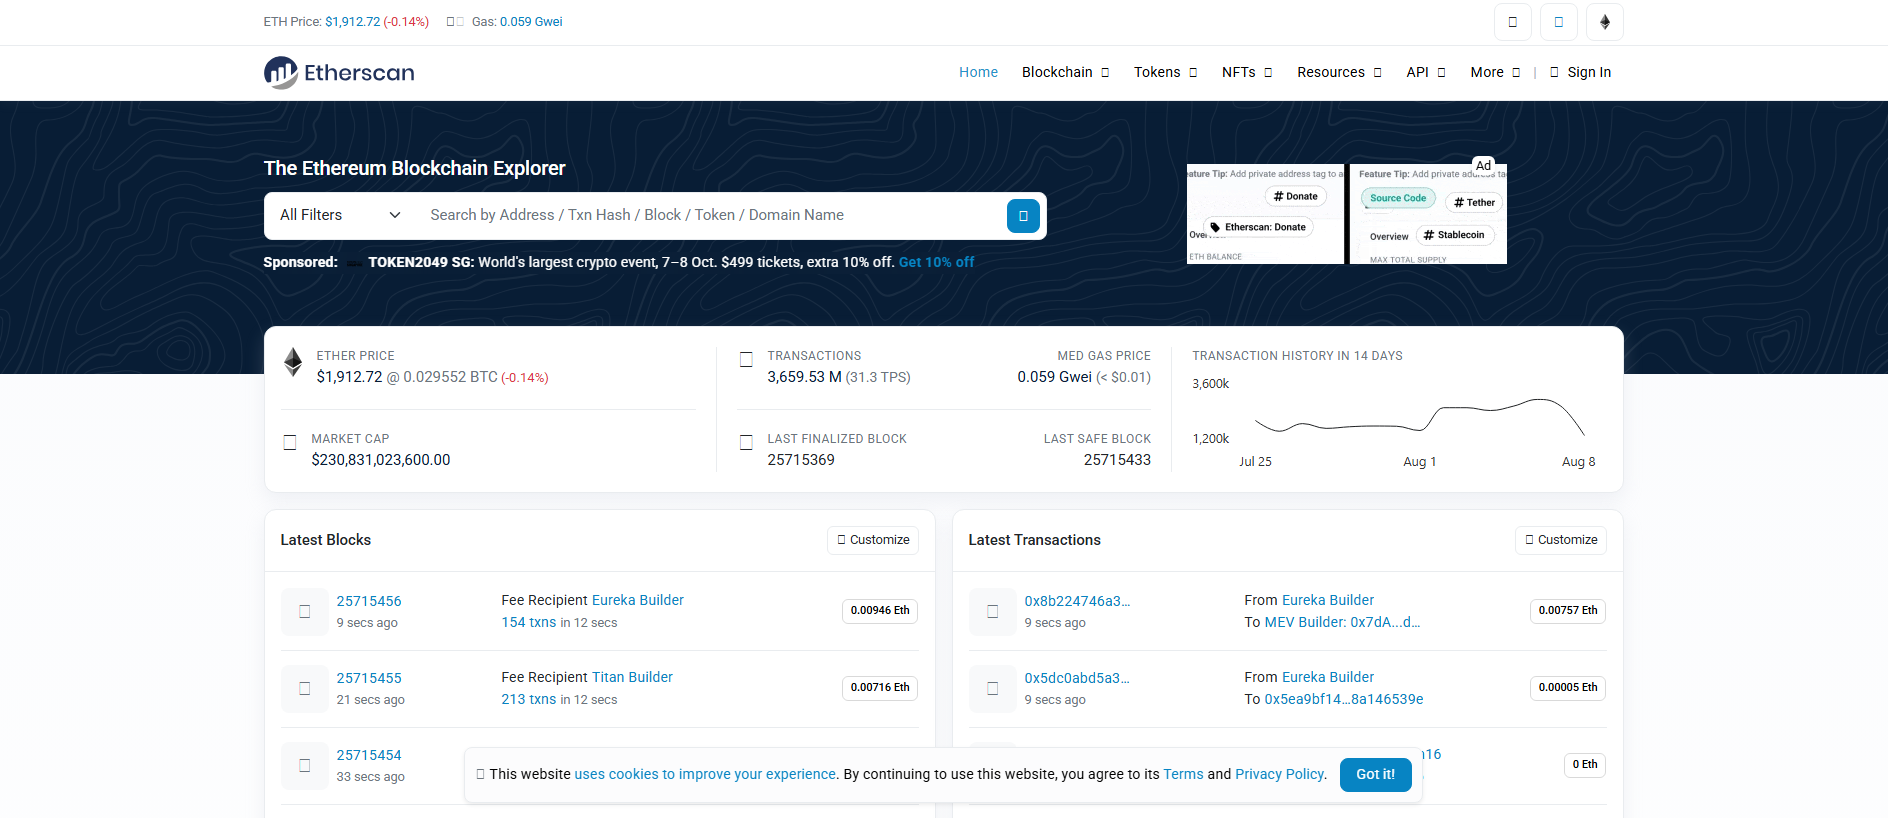Click the gas pump icon next to Gas
1888x818 pixels.
[455, 22]
